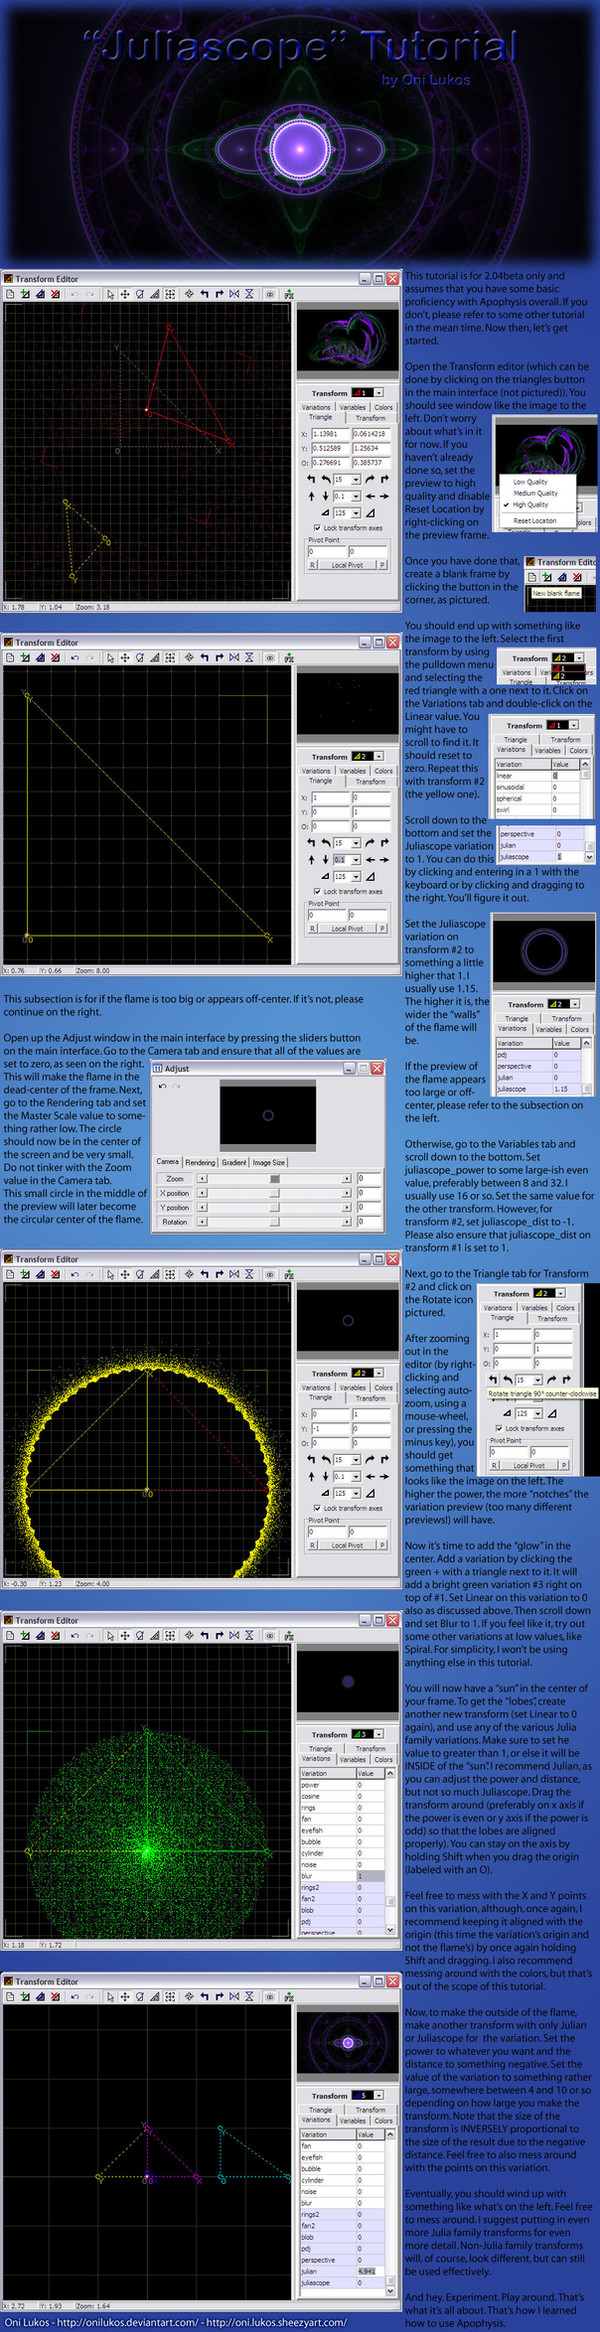The width and height of the screenshot is (600, 2332).
Task: Open Image Size tab in Adjust window
Action: point(268,1162)
